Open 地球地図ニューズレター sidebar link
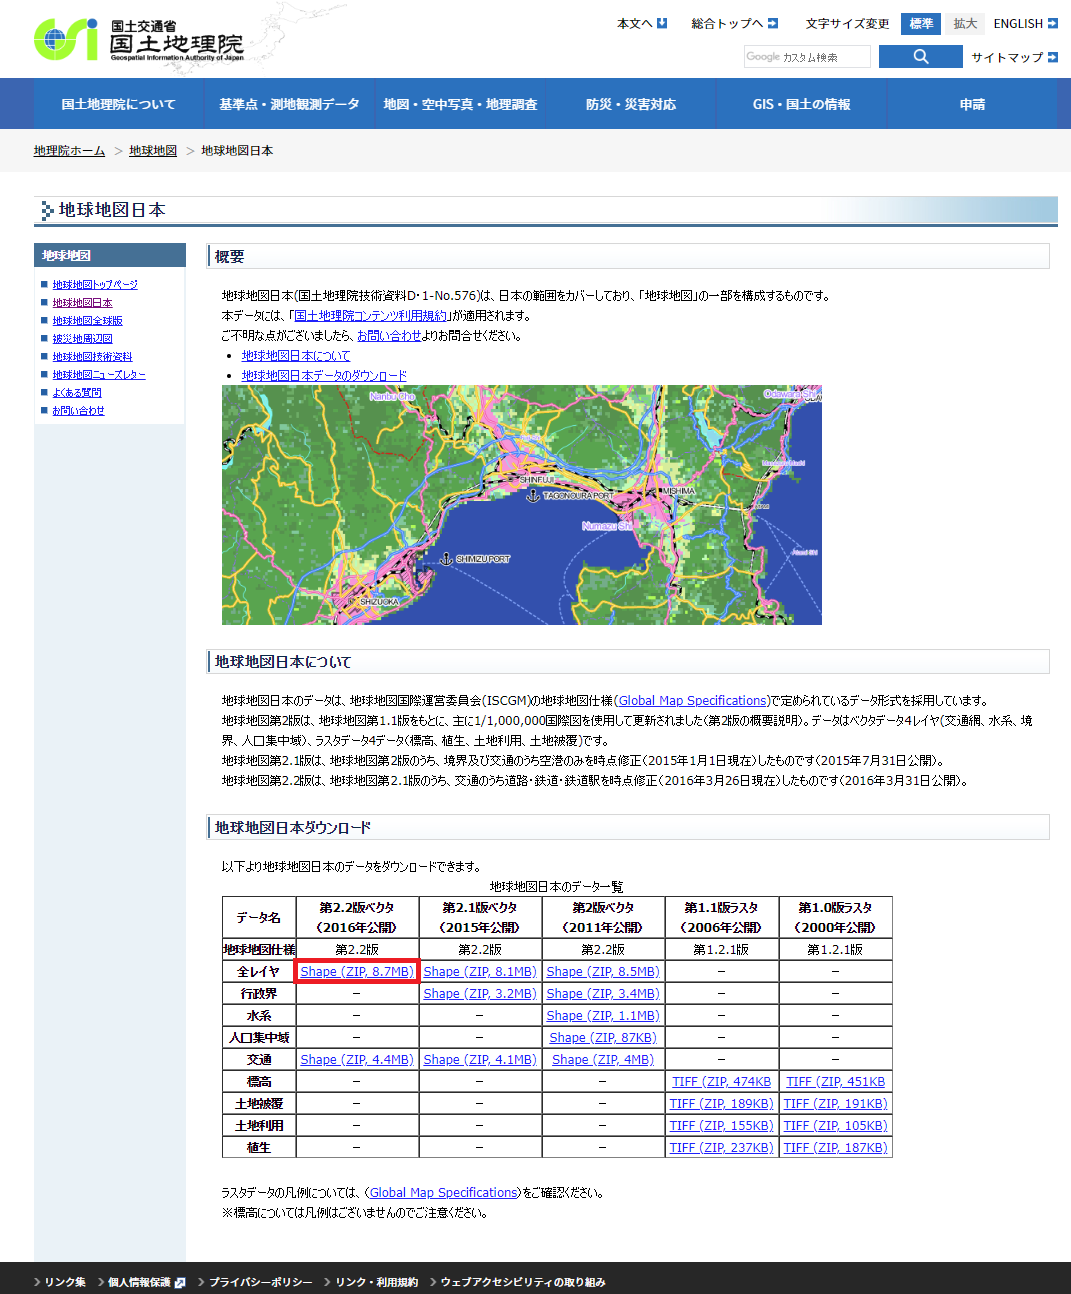Viewport: 1071px width, 1294px height. click(99, 375)
